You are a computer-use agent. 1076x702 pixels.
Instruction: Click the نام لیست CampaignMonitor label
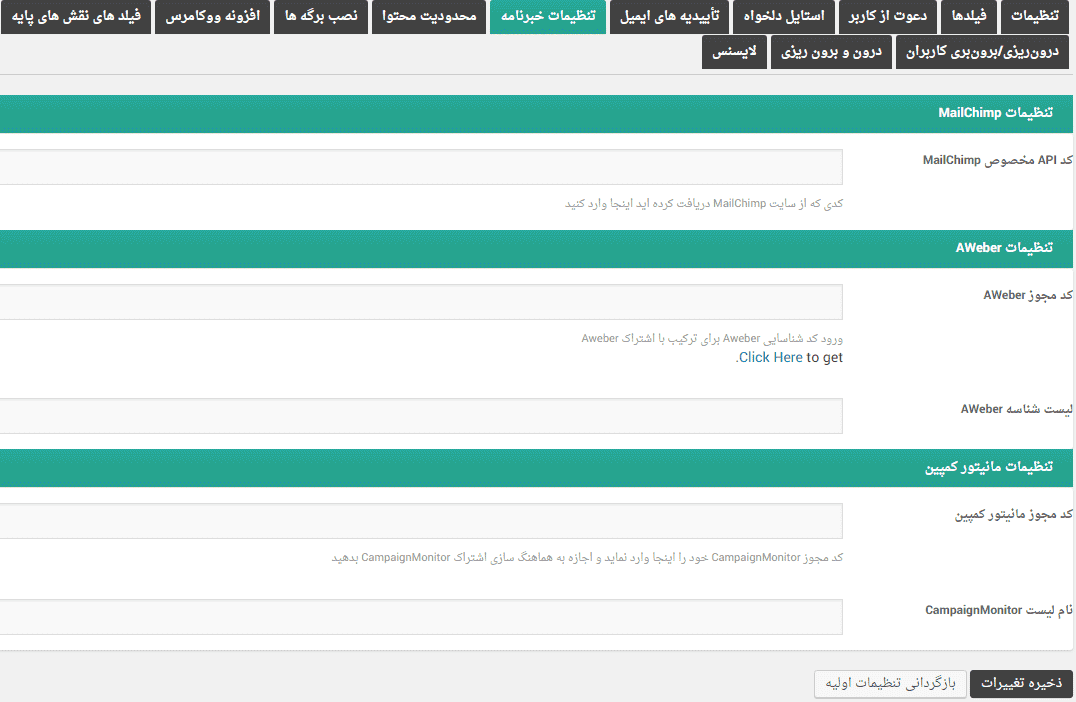(x=998, y=611)
